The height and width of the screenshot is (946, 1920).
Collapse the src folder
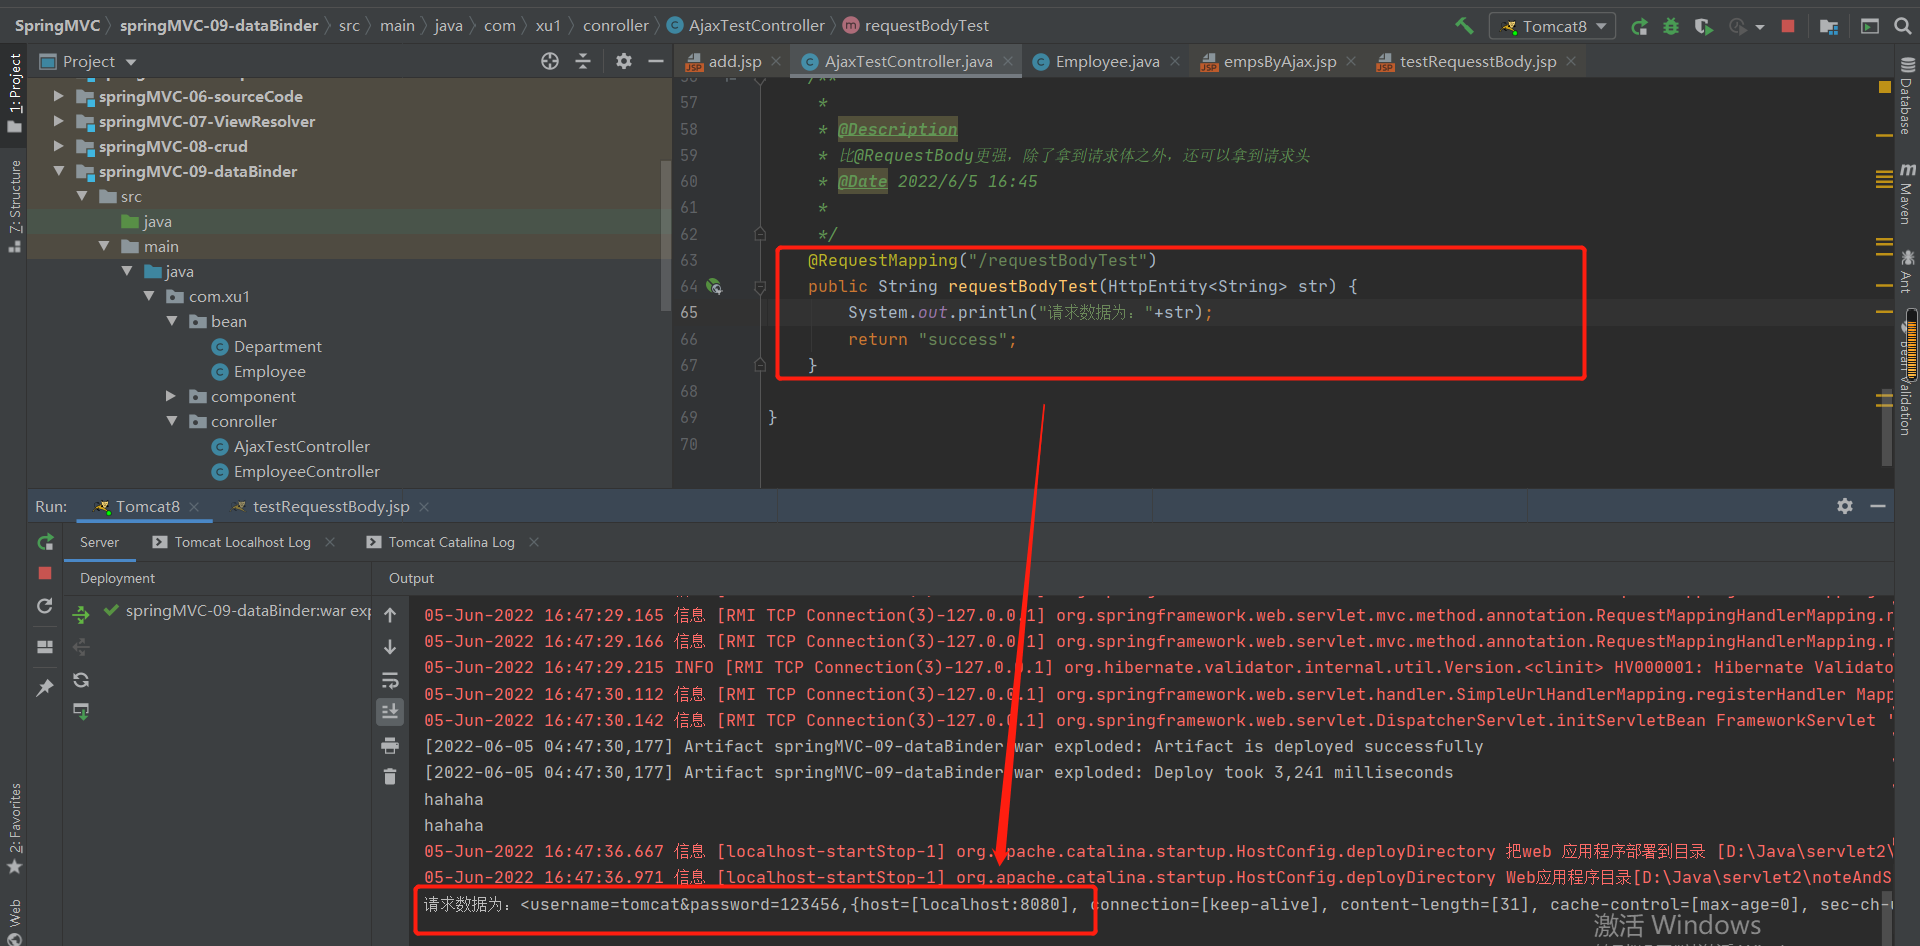[82, 196]
